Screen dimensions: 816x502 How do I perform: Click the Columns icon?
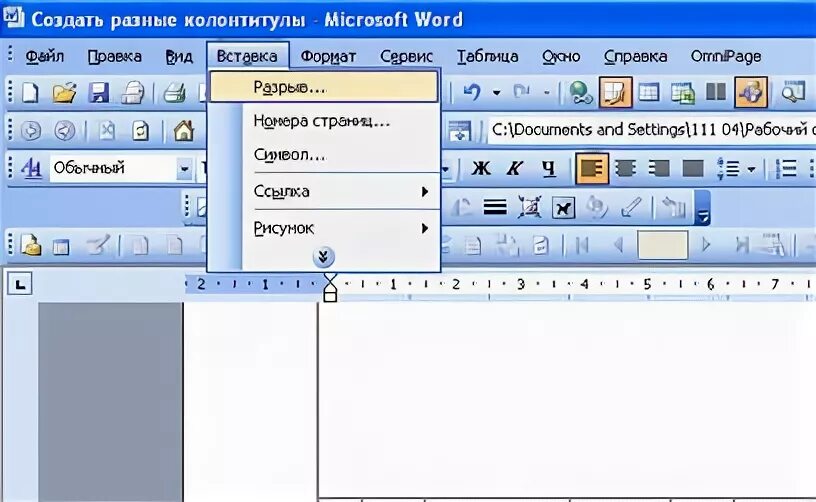pos(716,92)
